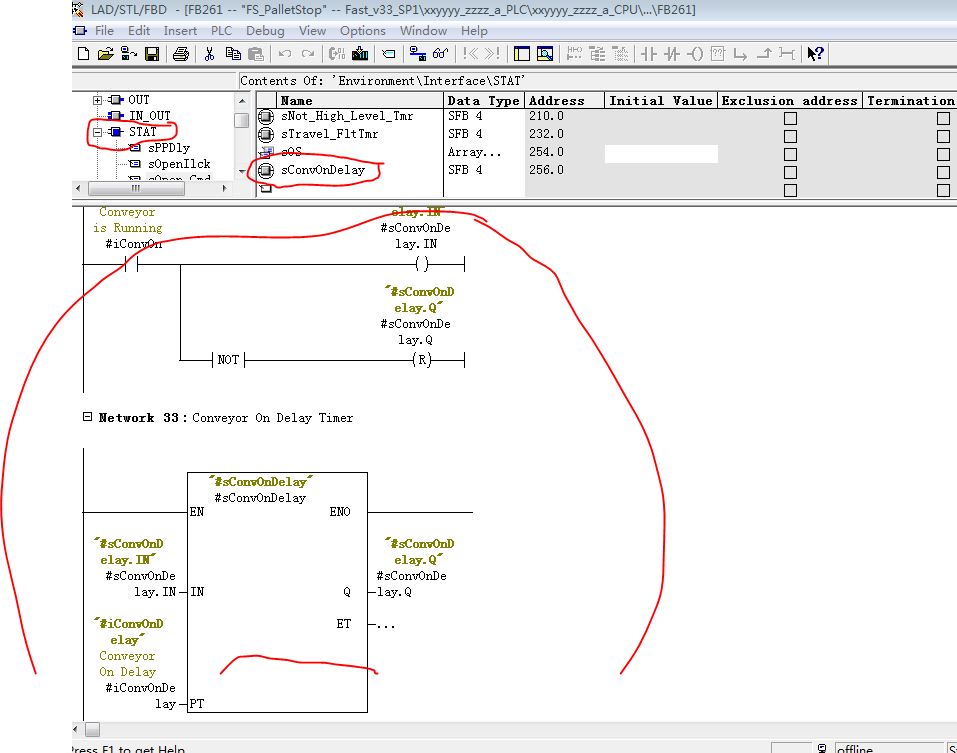The height and width of the screenshot is (753, 957).
Task: Select the sConvOnDelay variable row
Action: tap(323, 170)
